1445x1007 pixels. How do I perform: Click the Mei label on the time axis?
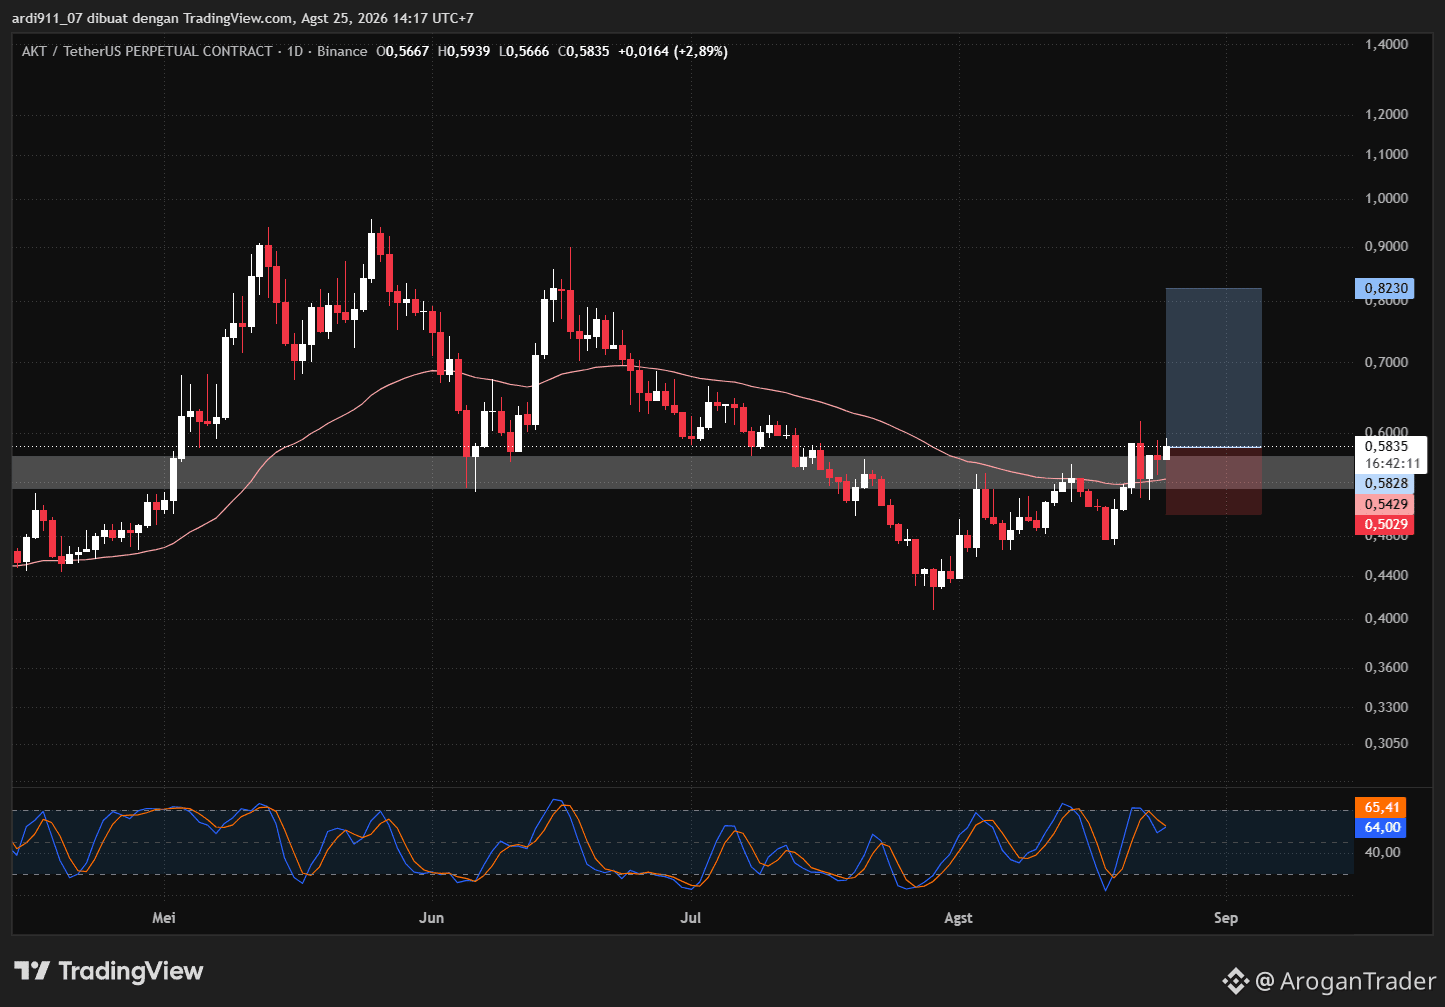[163, 918]
